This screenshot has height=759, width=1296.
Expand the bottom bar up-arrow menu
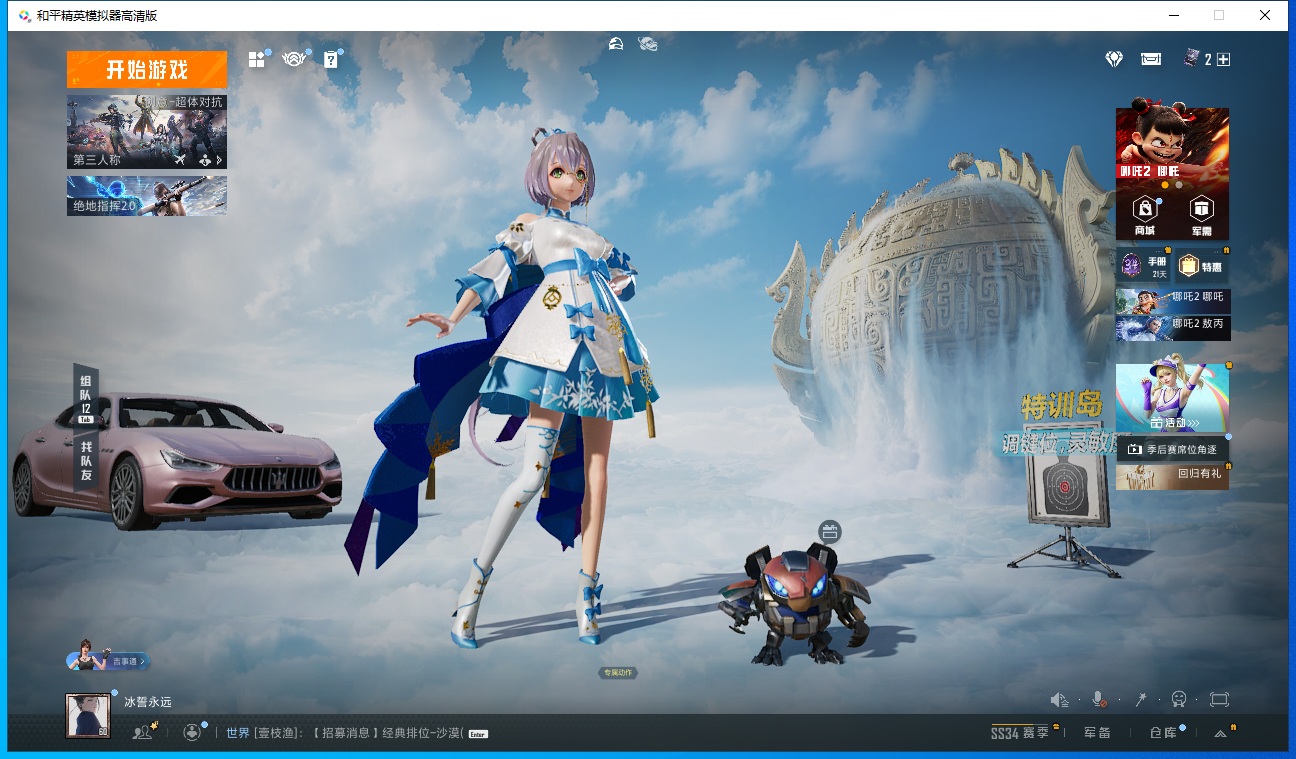[1220, 733]
